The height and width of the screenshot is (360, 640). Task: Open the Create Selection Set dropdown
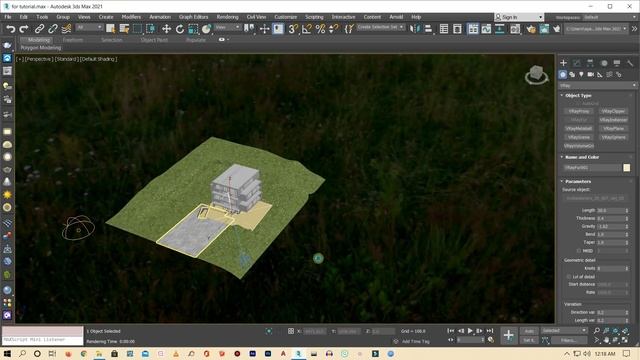(381, 27)
